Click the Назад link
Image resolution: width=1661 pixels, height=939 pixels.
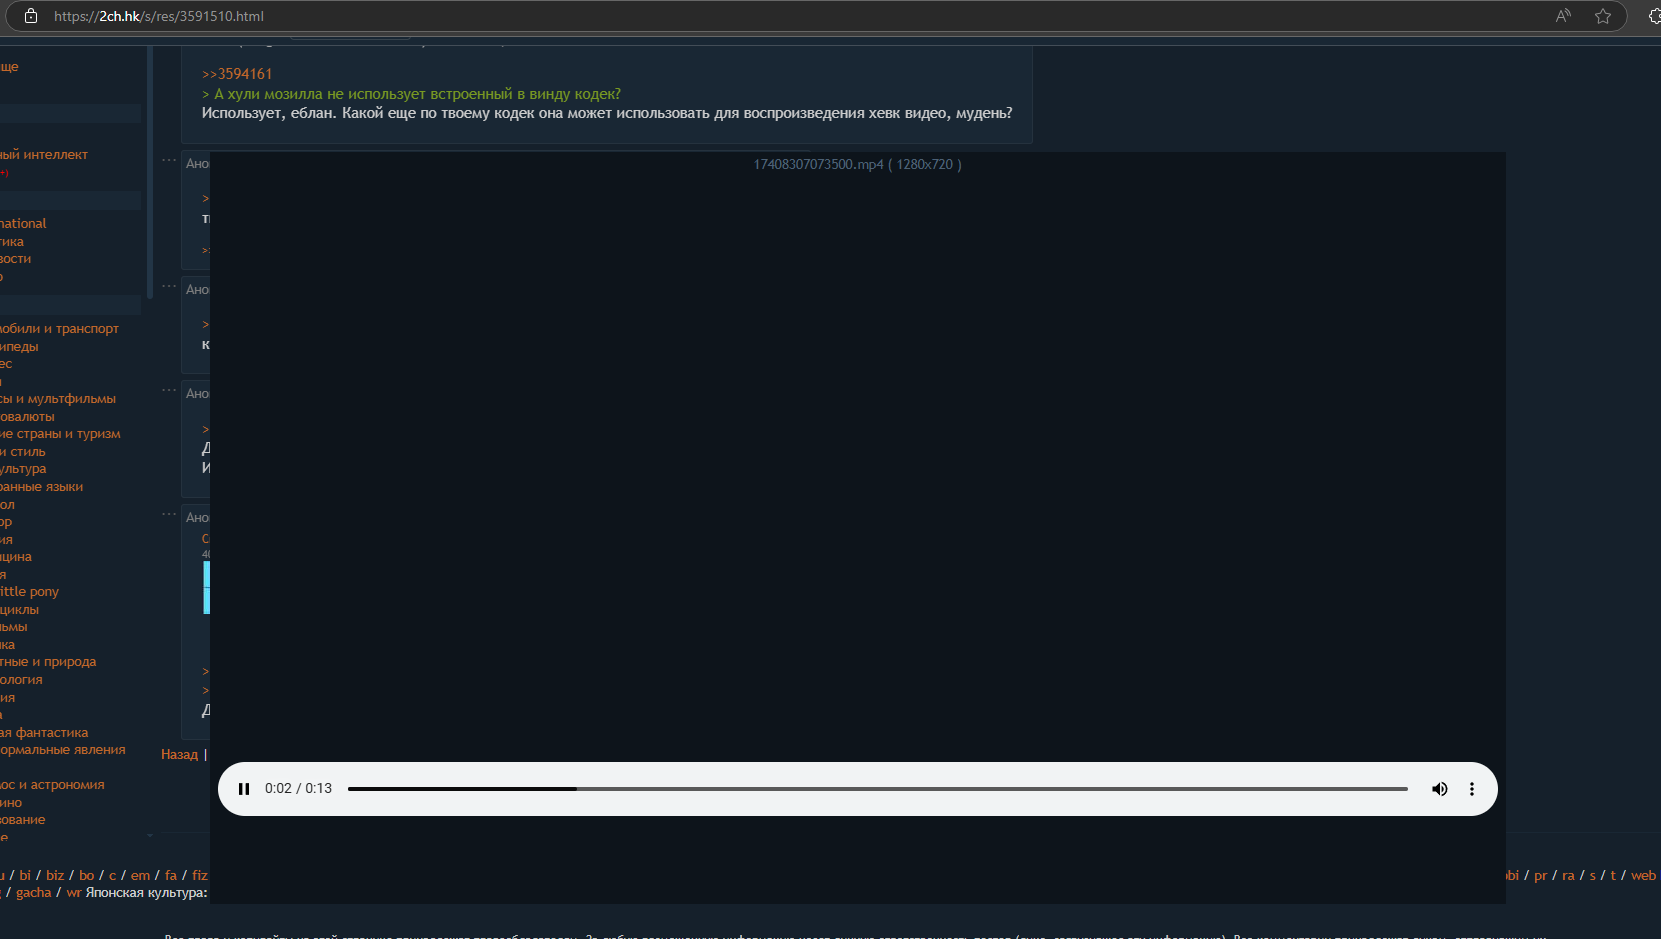(179, 754)
